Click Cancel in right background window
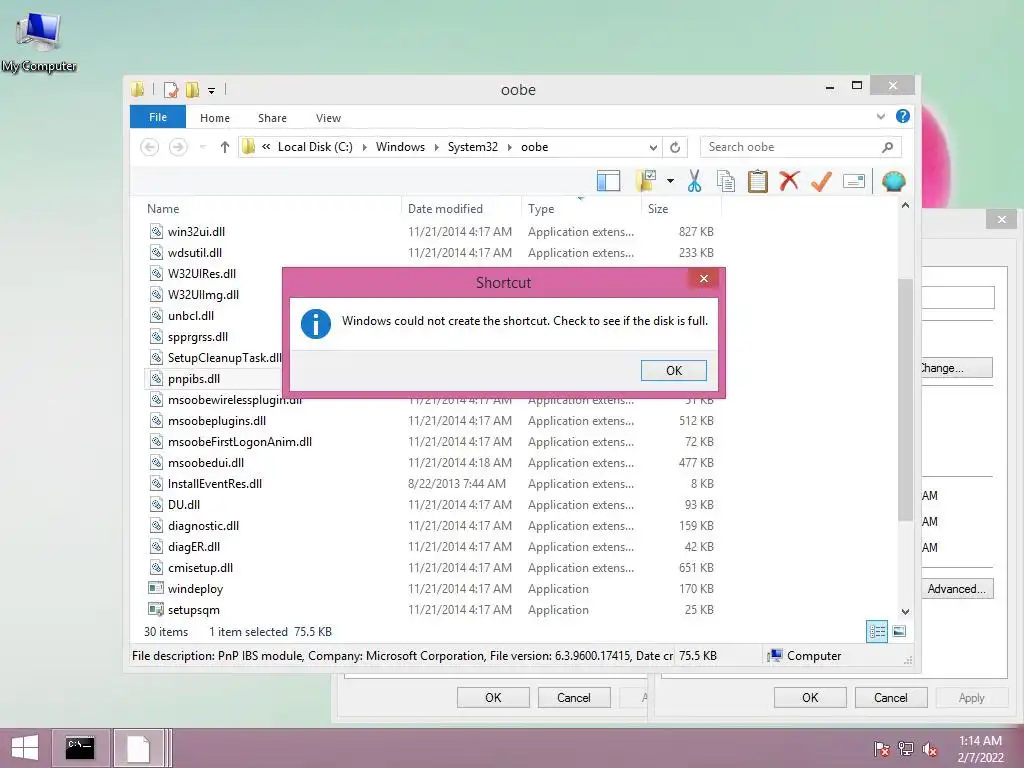1024x768 pixels. [x=891, y=697]
